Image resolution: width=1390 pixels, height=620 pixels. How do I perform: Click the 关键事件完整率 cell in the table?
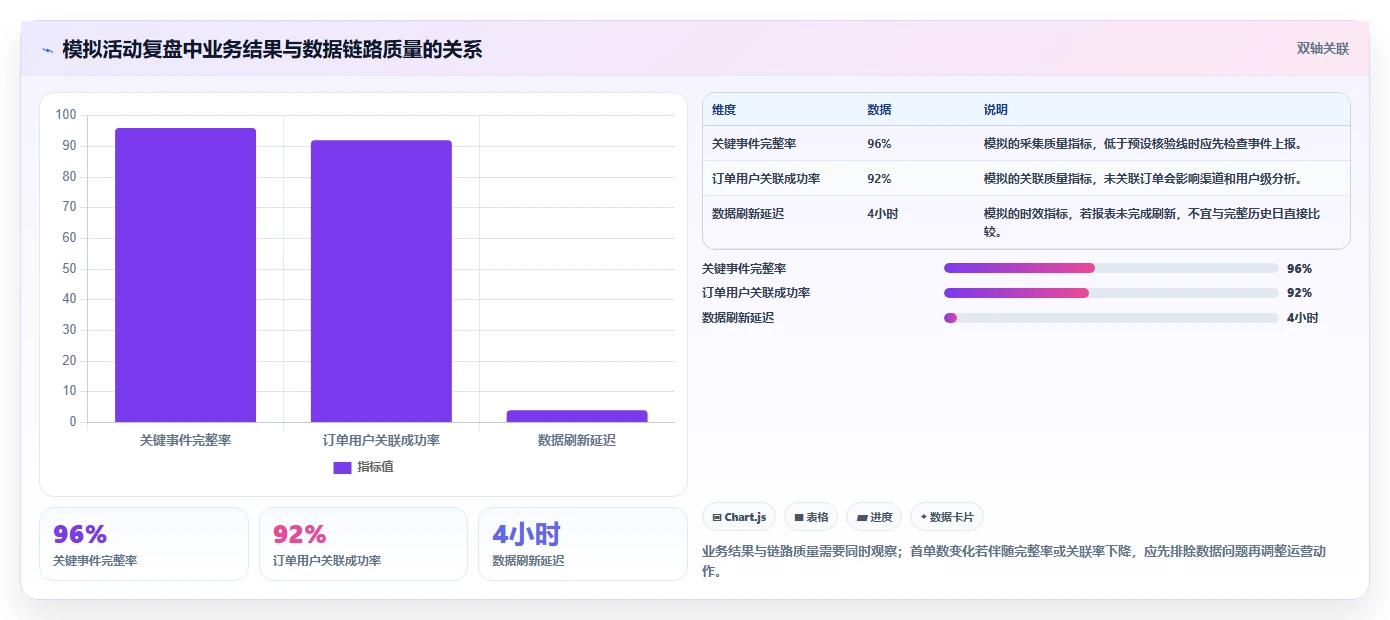754,144
